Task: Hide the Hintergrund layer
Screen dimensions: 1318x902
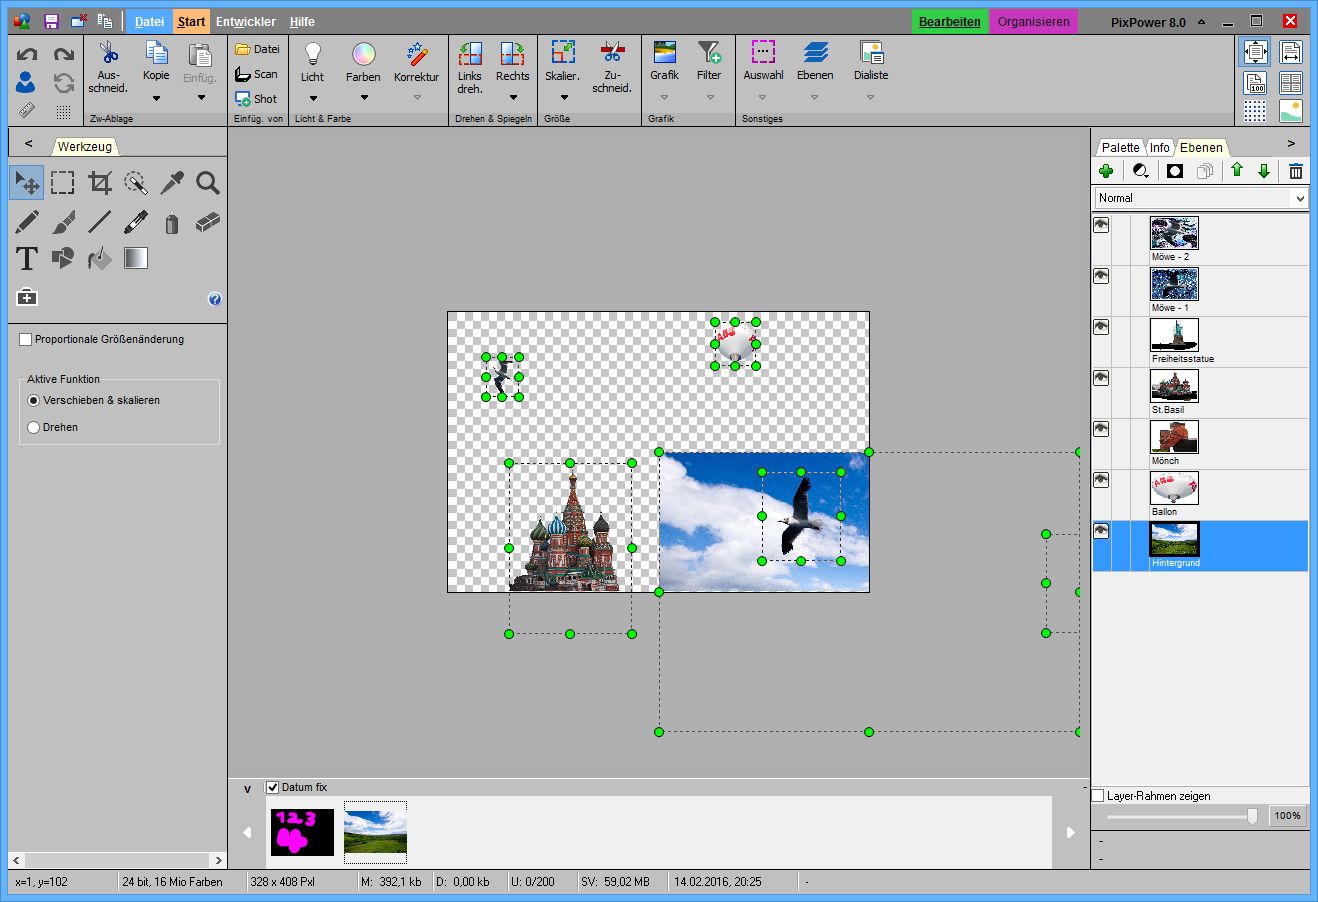Action: coord(1101,531)
